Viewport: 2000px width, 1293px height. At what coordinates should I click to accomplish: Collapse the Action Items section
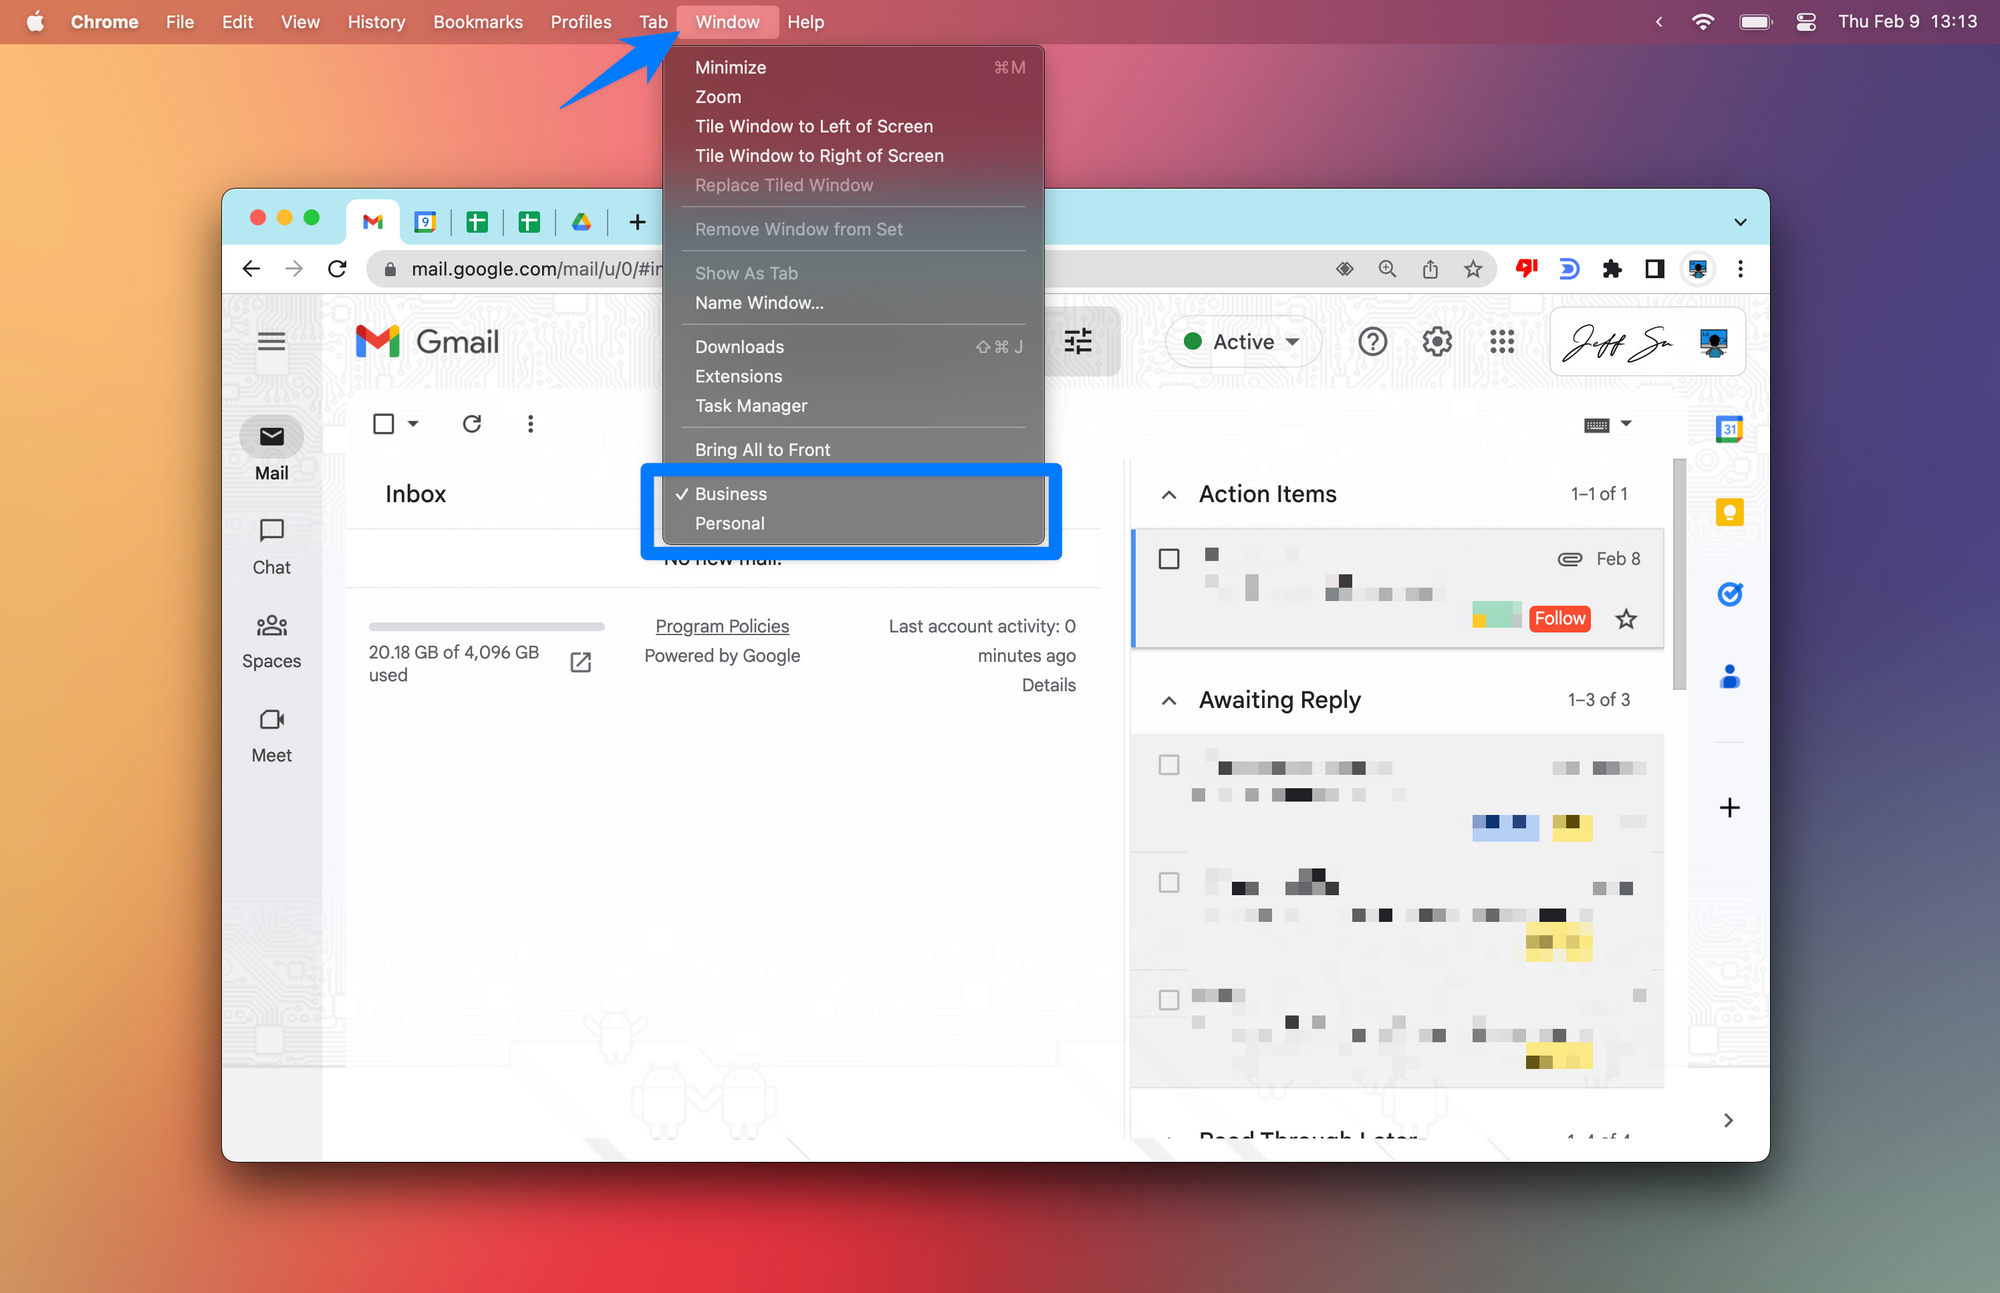pyautogui.click(x=1169, y=494)
